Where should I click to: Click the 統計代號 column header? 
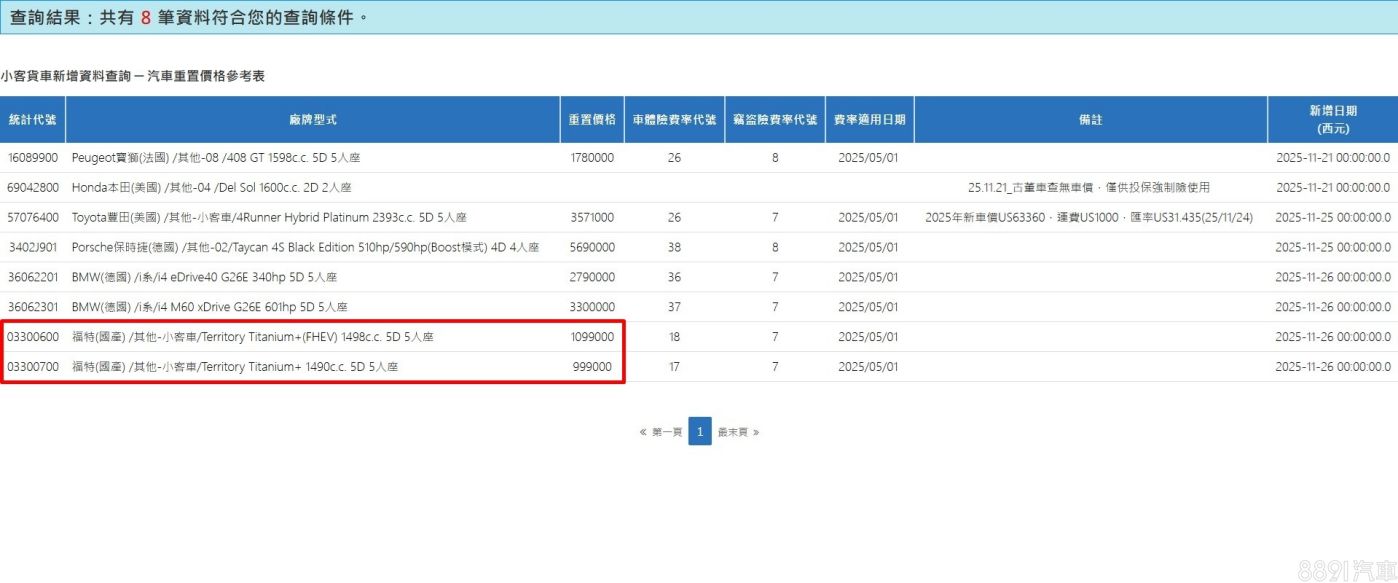(x=32, y=119)
